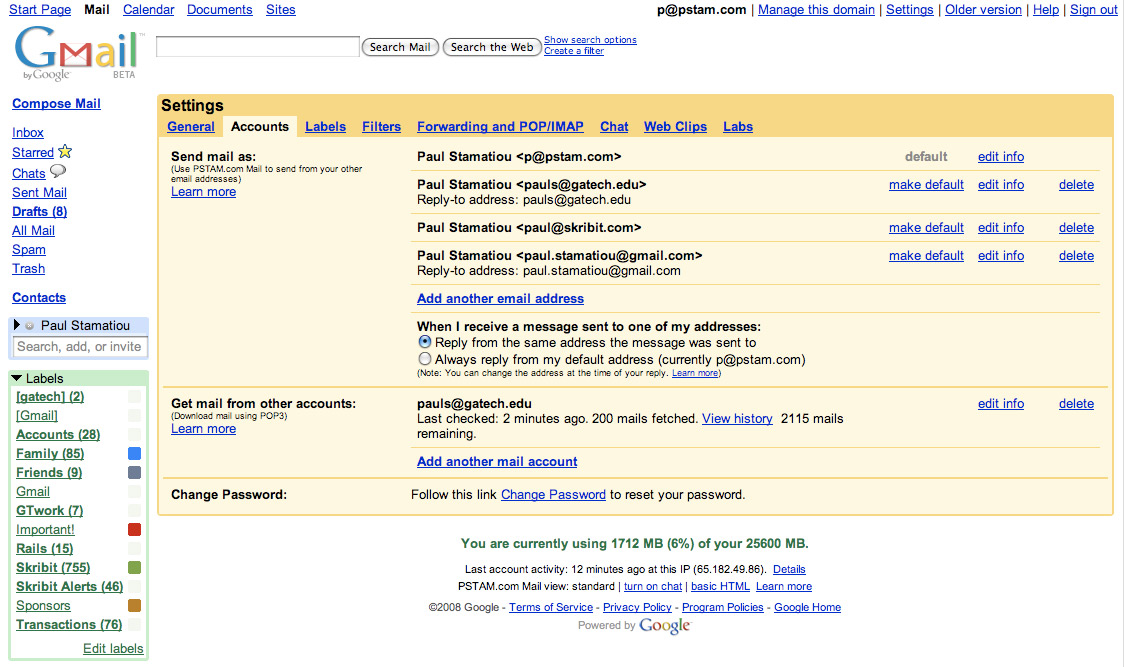The width and height of the screenshot is (1124, 667).
Task: Select 'Always reply from my default address' option
Action: [x=424, y=359]
